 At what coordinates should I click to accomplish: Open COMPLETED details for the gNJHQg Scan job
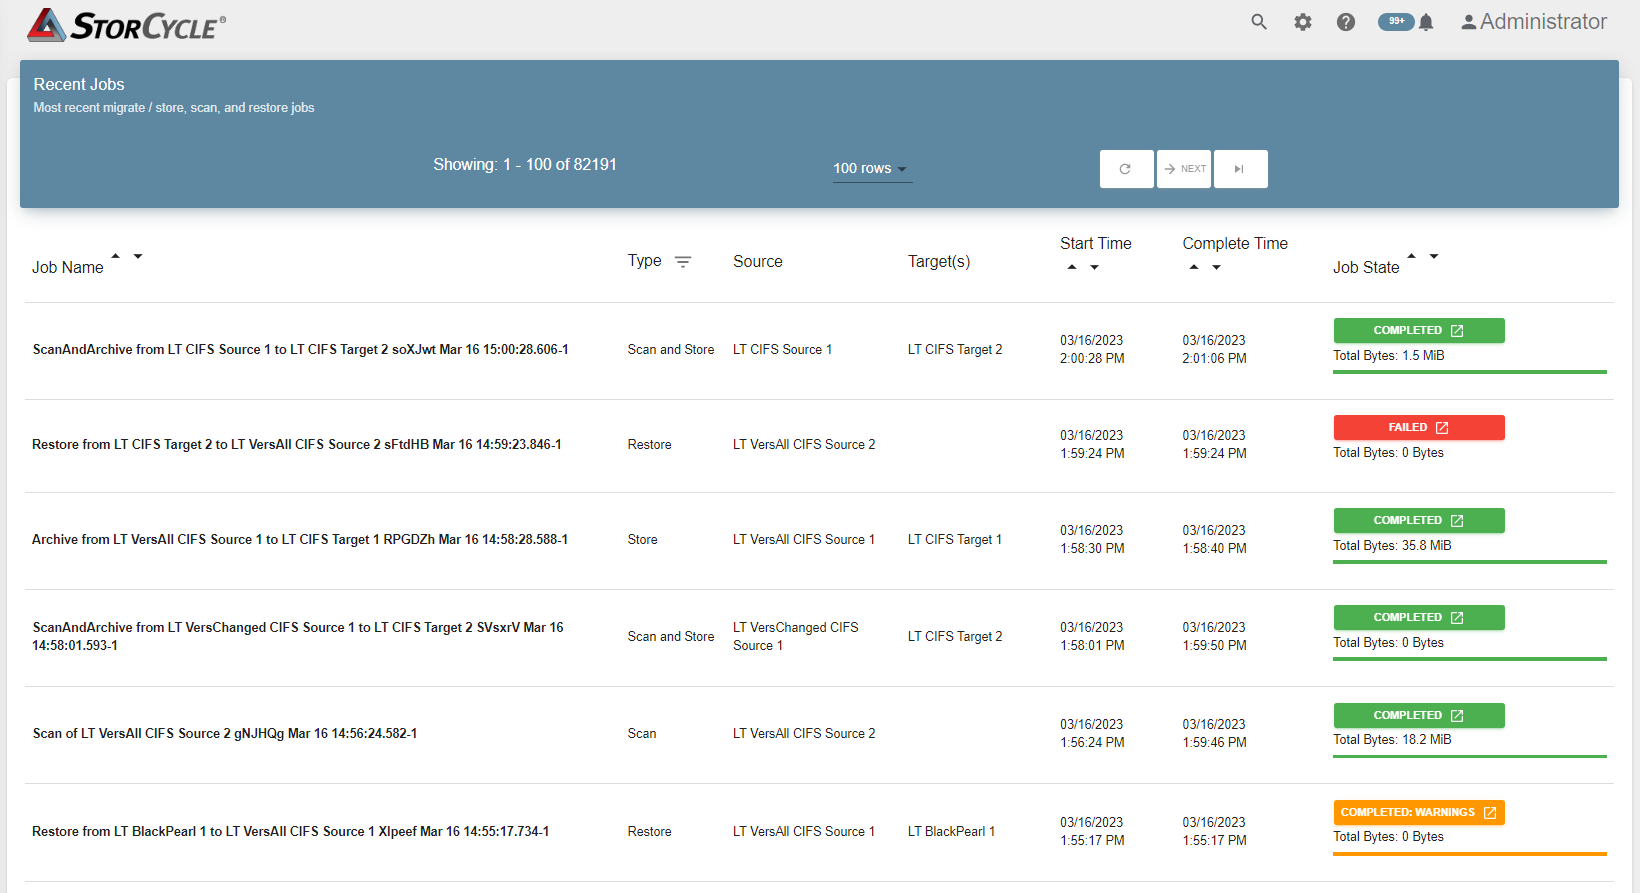click(x=1419, y=715)
